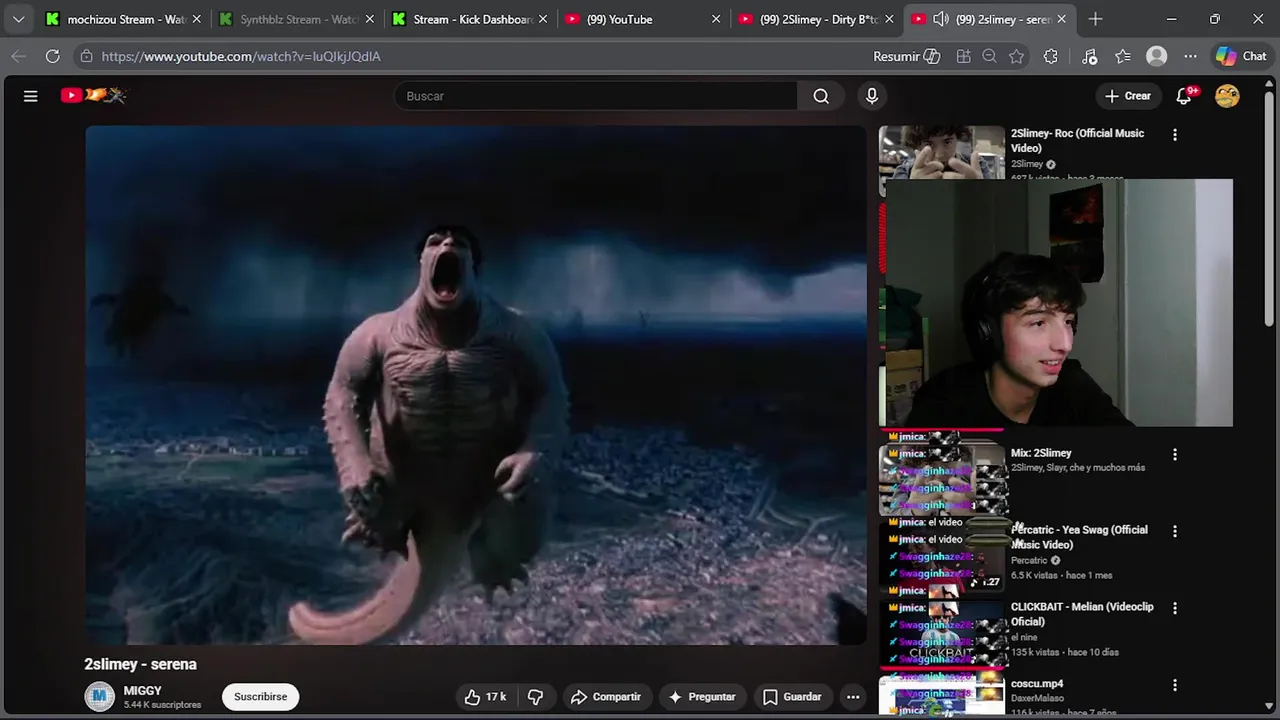1280x720 pixels.
Task: Open 2Slimey- Roc video title
Action: pyautogui.click(x=1077, y=140)
